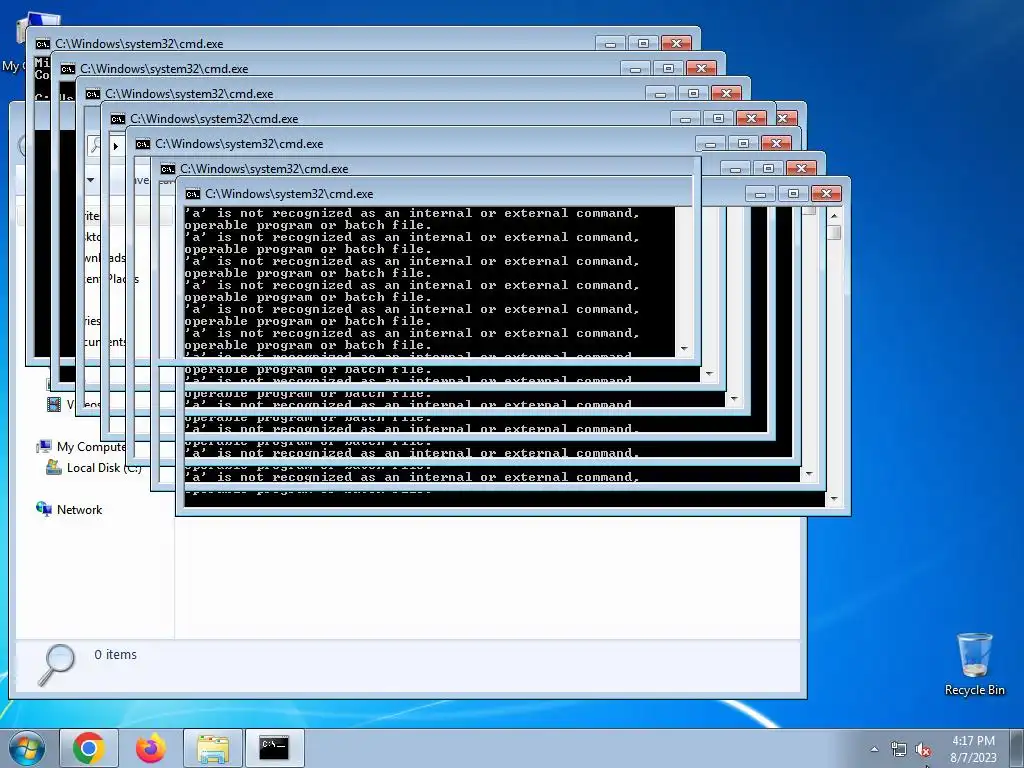Screen dimensions: 1024x768
Task: Click the "0 items" status text
Action: (x=116, y=654)
